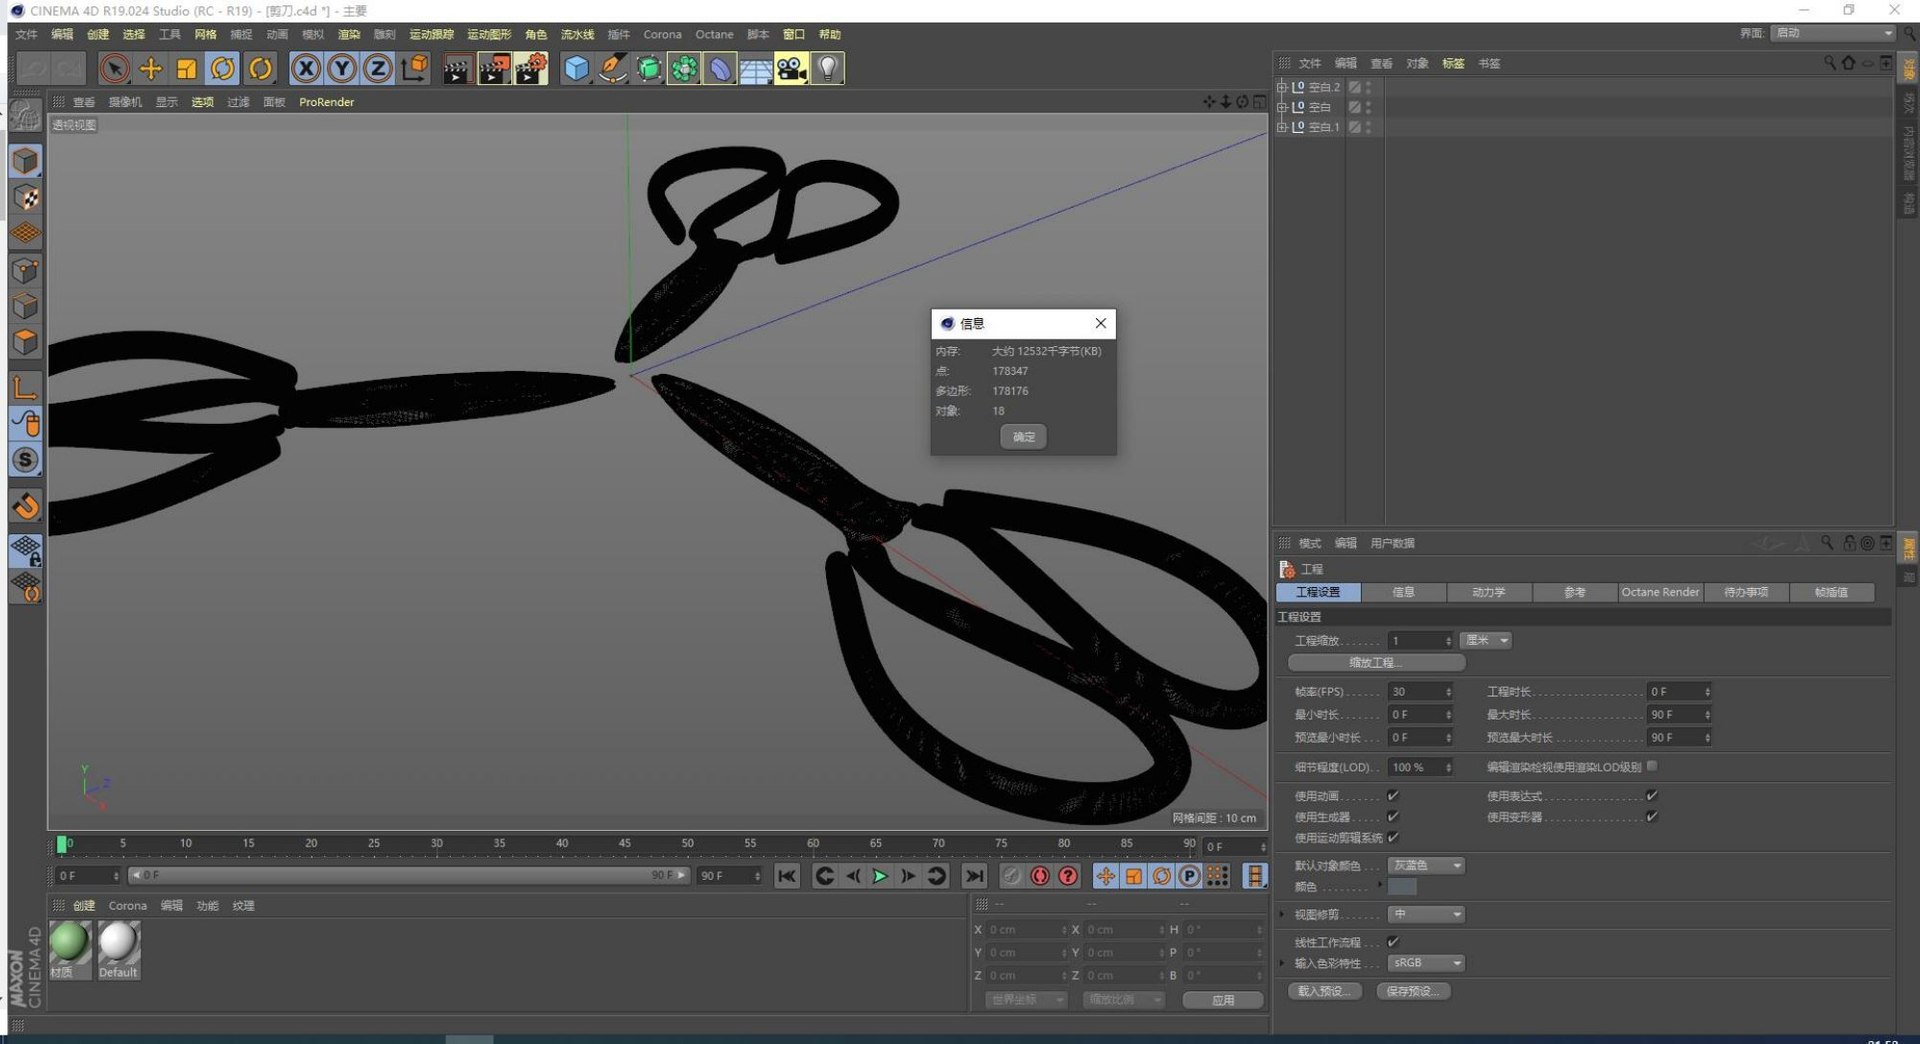The height and width of the screenshot is (1044, 1920).
Task: Switch to the Octane Render tab
Action: [1660, 592]
